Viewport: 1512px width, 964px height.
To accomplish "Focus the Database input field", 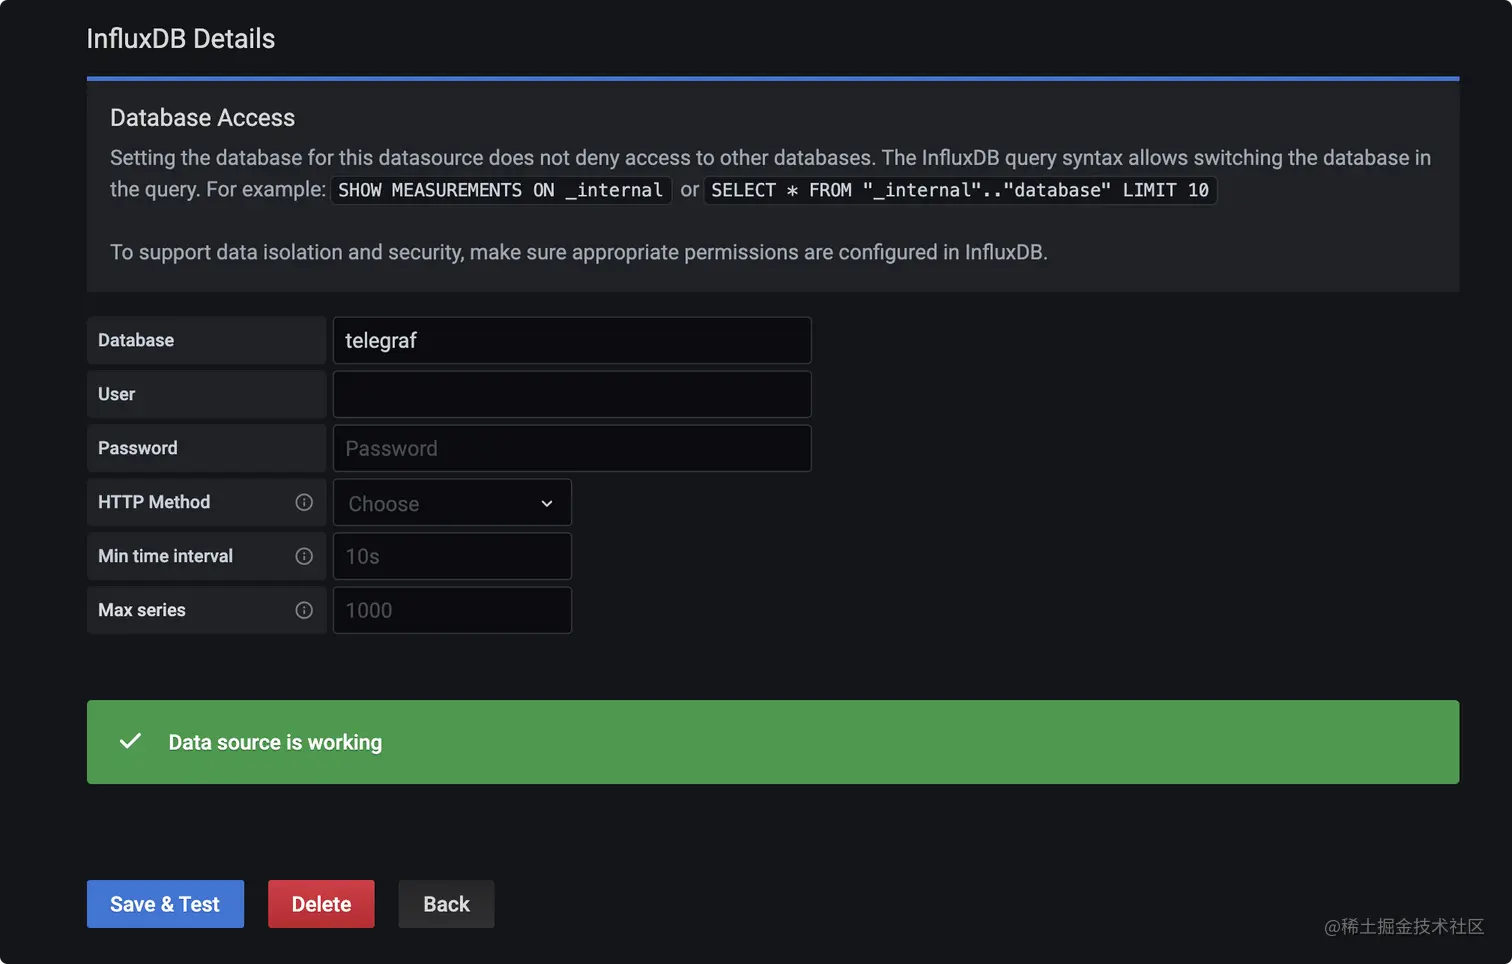I will point(572,340).
